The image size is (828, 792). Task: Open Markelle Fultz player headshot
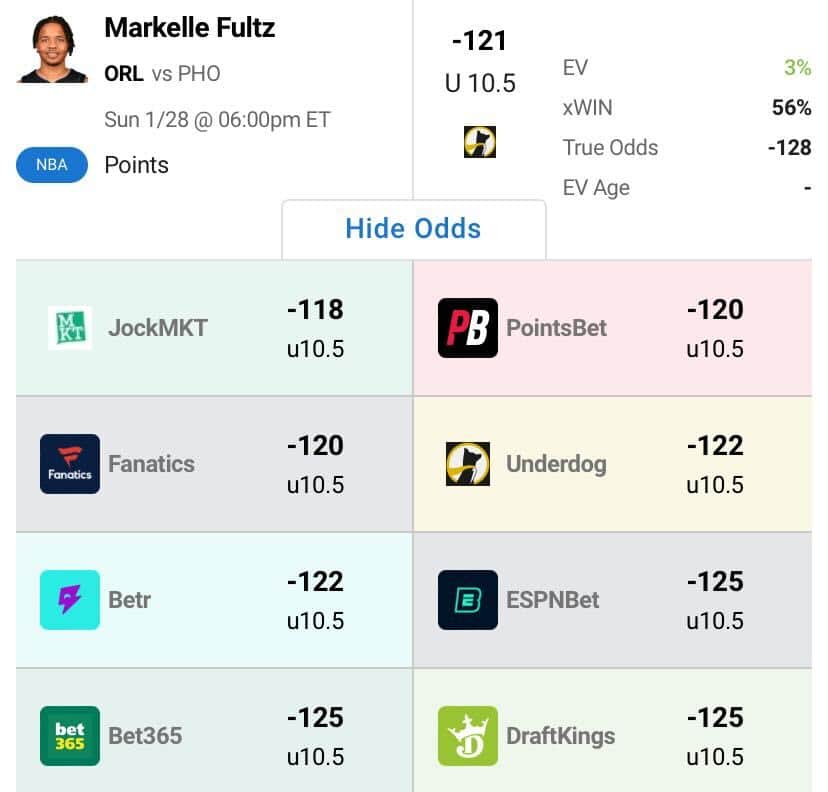tap(52, 46)
